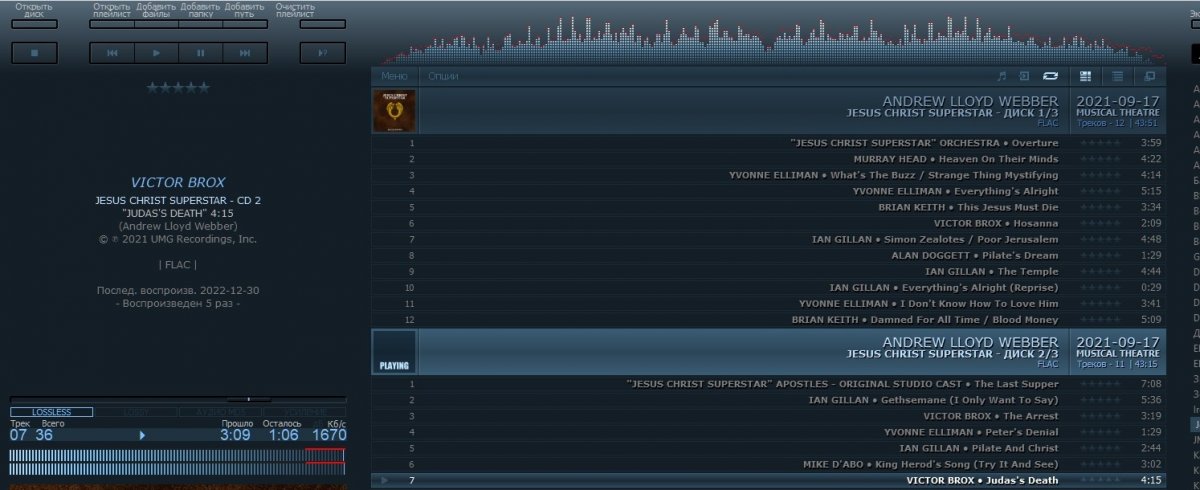This screenshot has height=490, width=1200.
Task: Click the music note icon in playlist header
Action: coord(1001,76)
